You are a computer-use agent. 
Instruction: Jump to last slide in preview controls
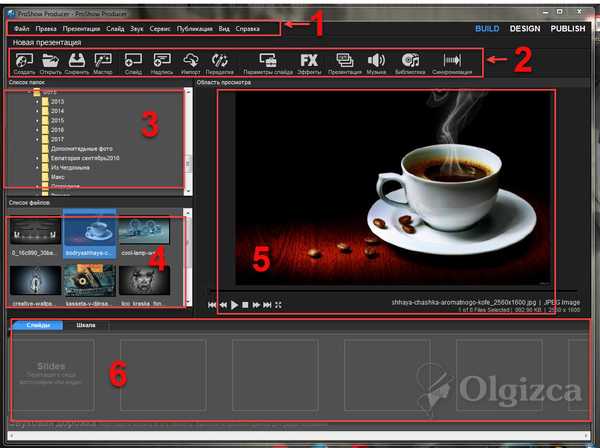point(267,305)
